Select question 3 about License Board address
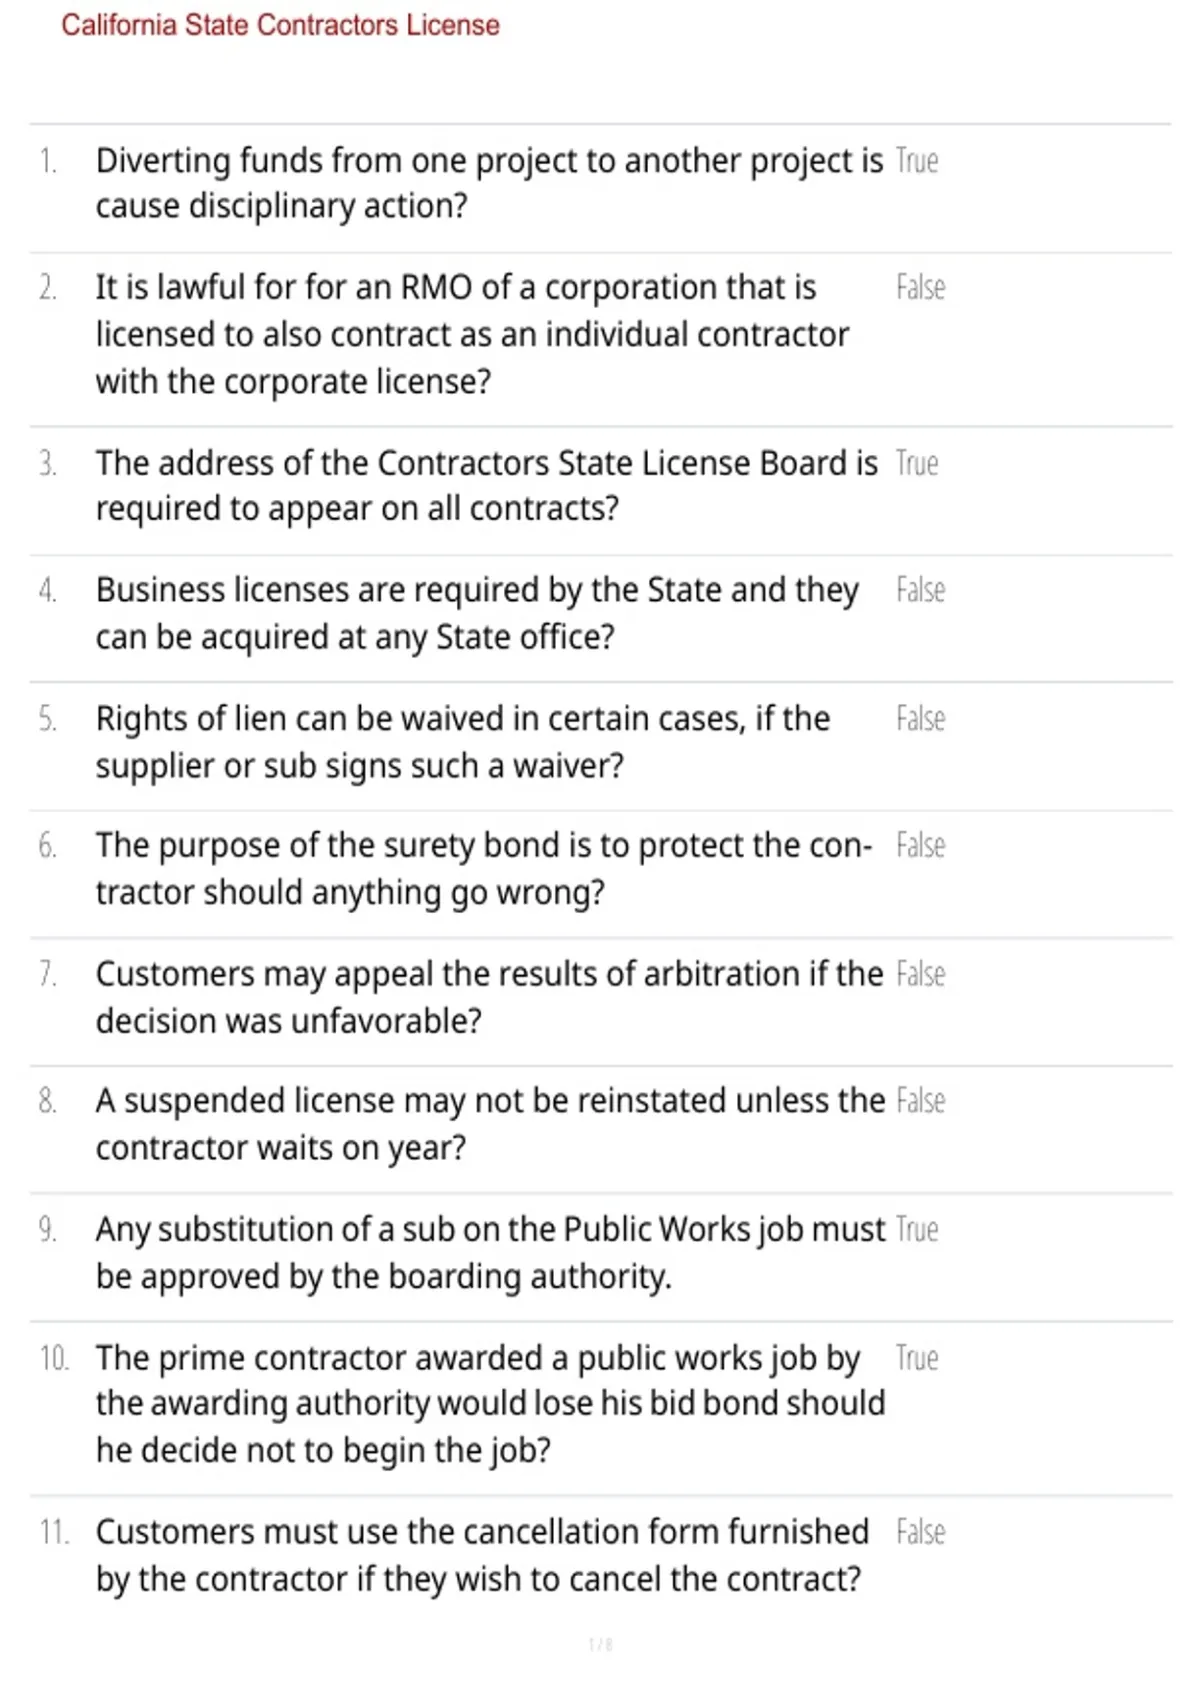The image size is (1200, 1700). (487, 486)
